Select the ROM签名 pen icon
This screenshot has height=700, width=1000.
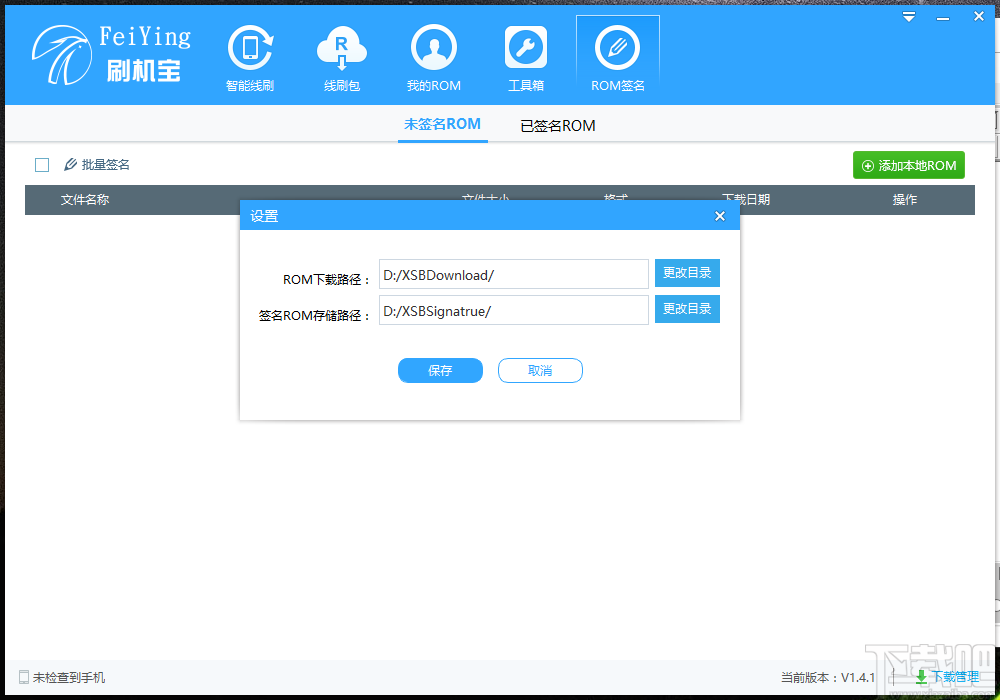point(617,47)
